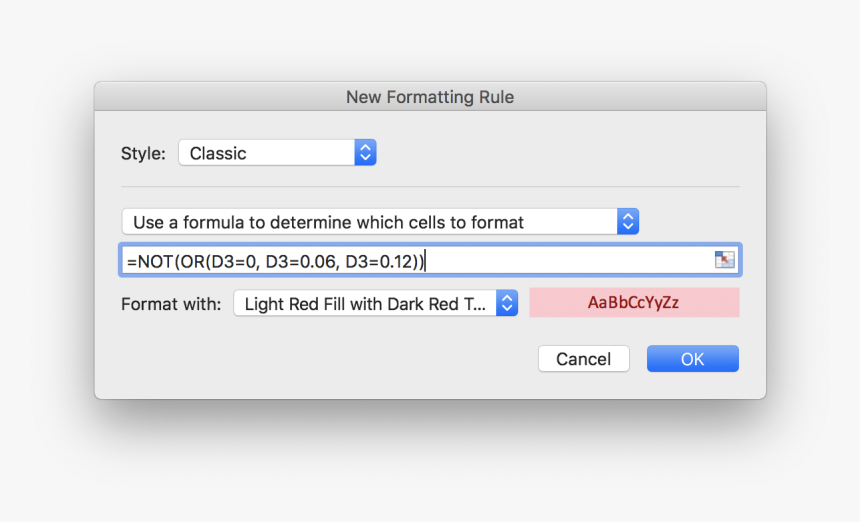Open the Classic style dropdown

(x=277, y=152)
